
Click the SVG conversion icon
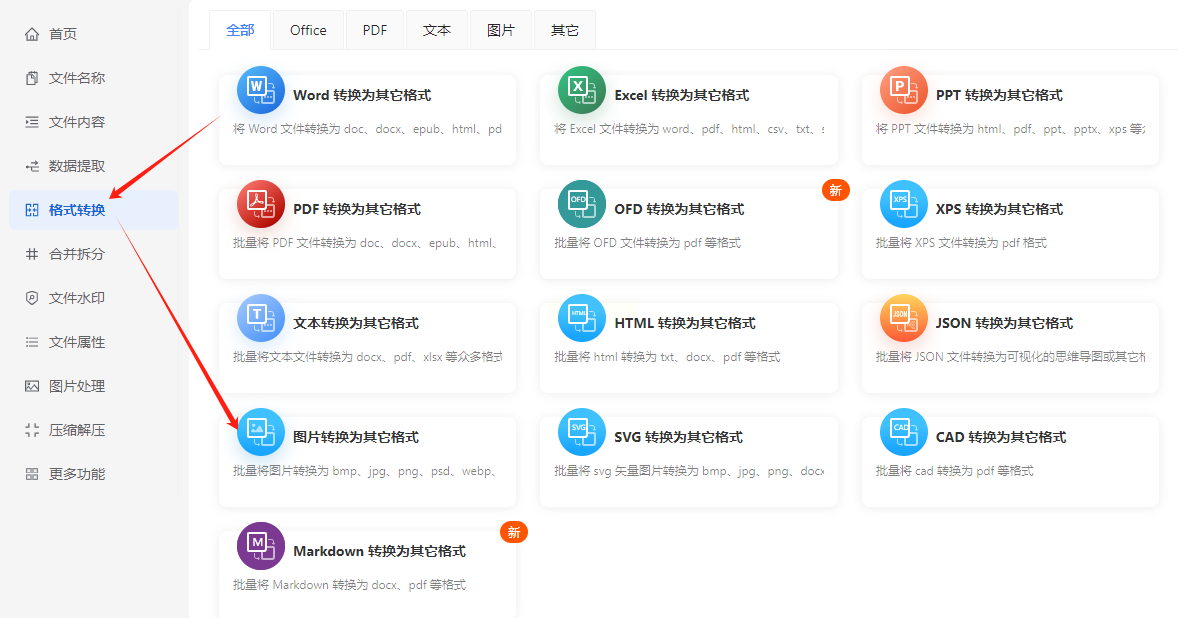(581, 433)
